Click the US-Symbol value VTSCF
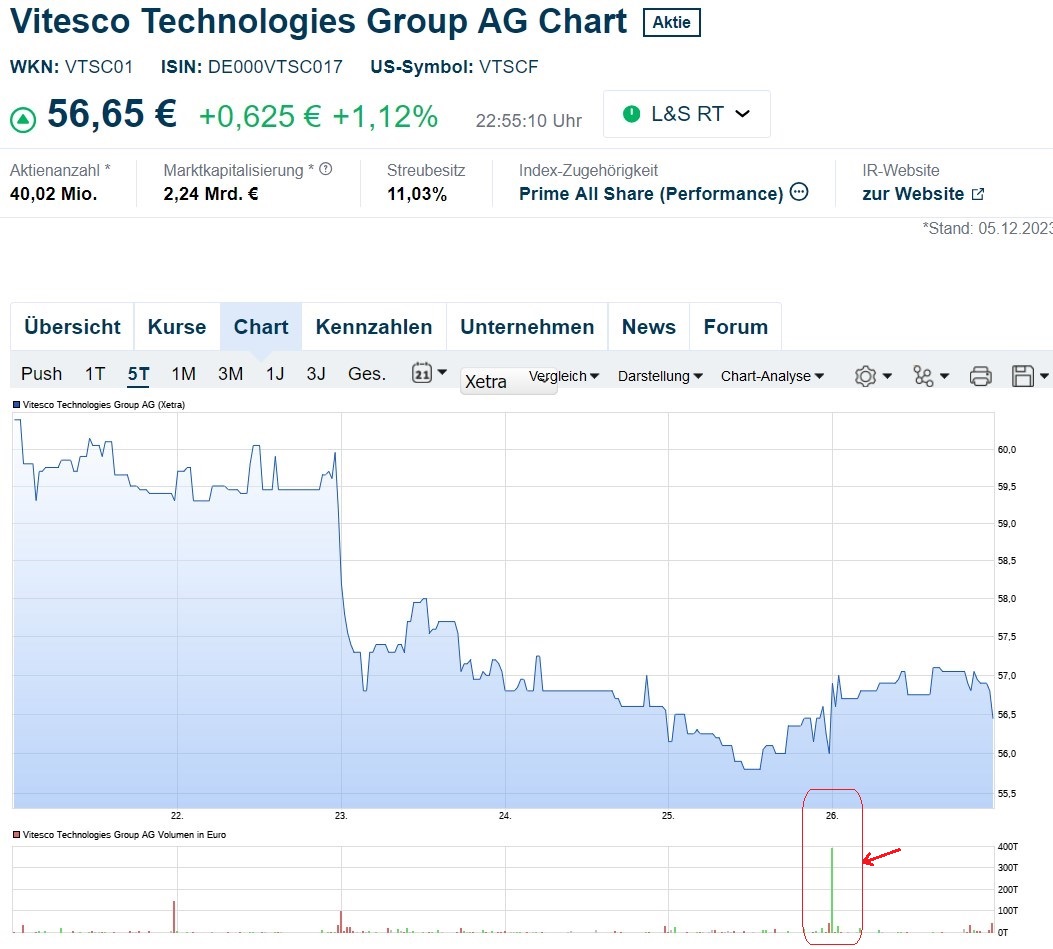This screenshot has width=1053, height=949. (x=508, y=66)
